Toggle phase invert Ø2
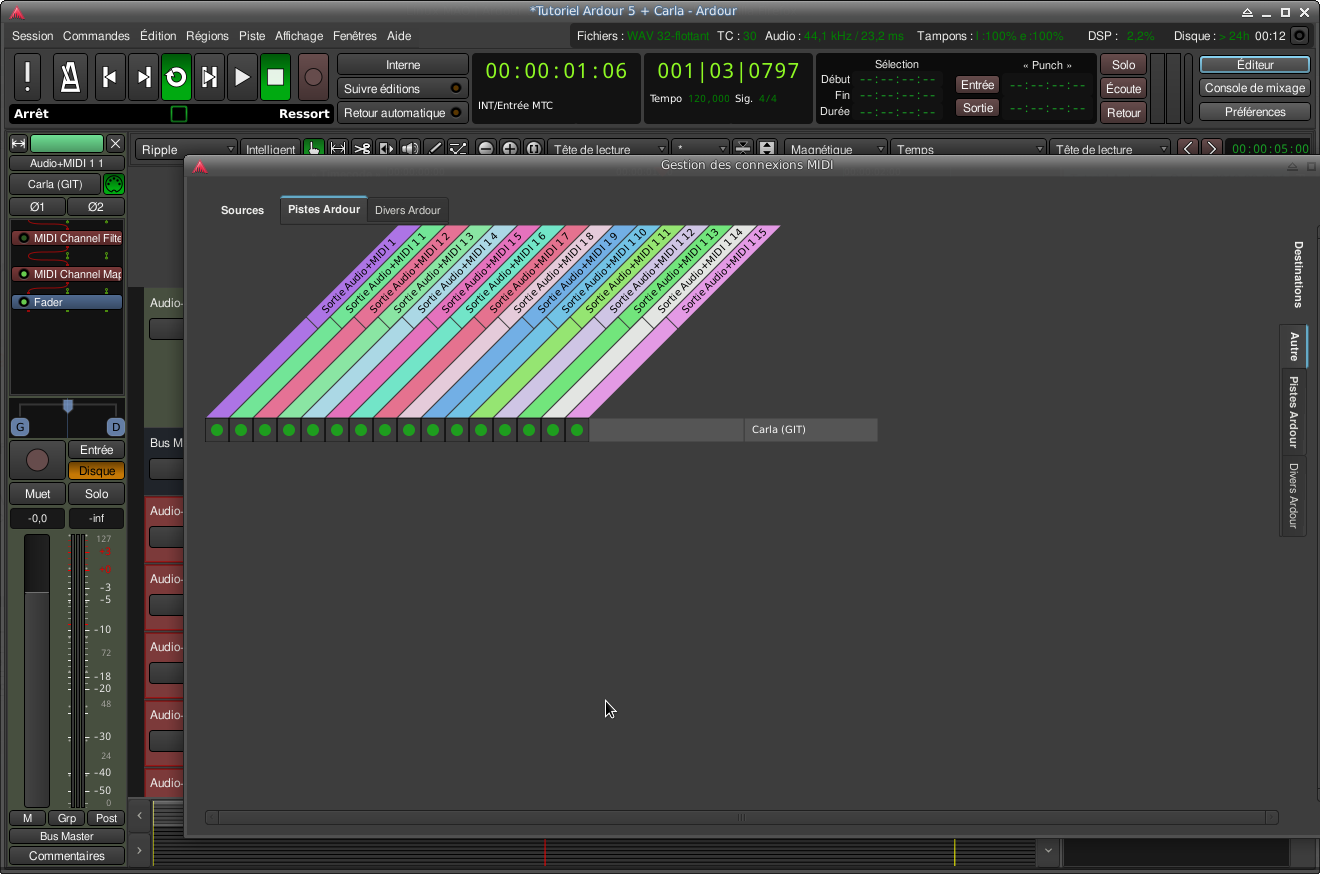Viewport: 1320px width, 874px height. coord(95,207)
